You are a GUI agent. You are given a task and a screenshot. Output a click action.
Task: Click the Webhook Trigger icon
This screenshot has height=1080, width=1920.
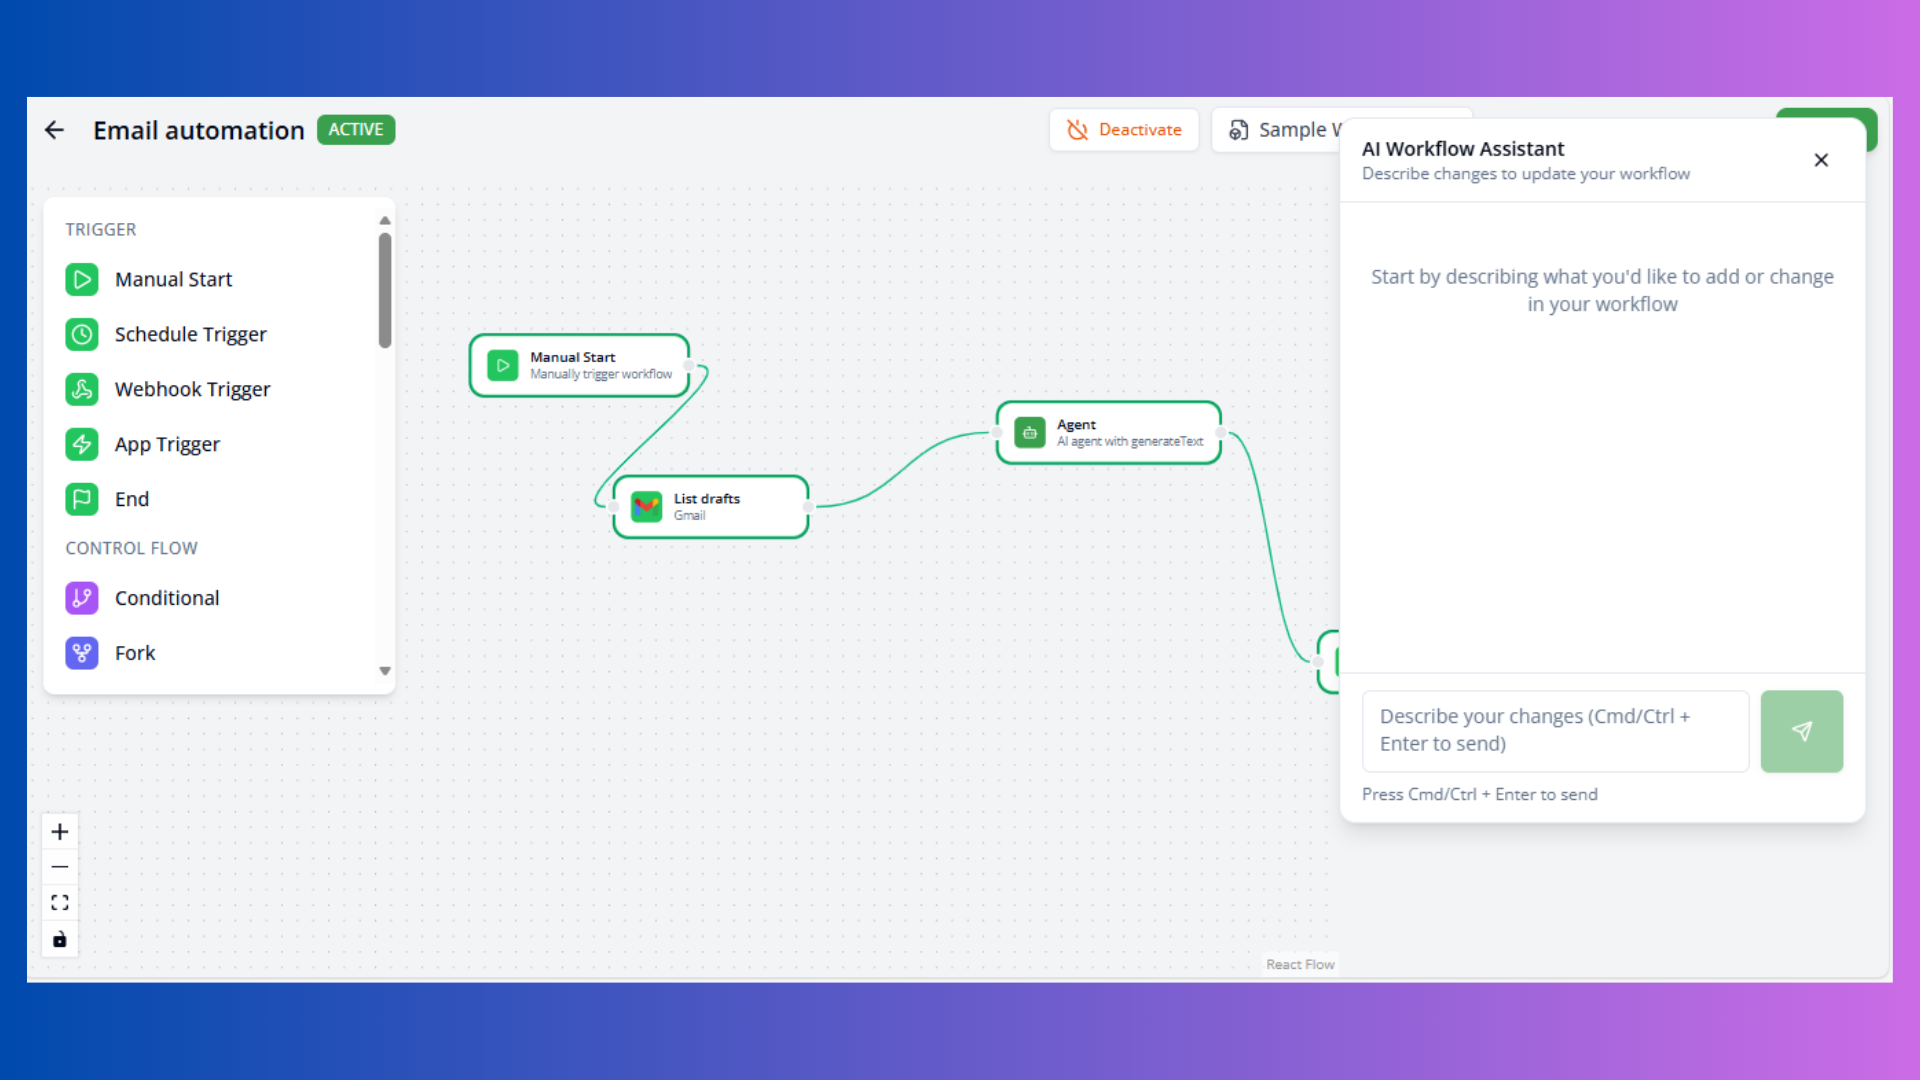point(82,389)
